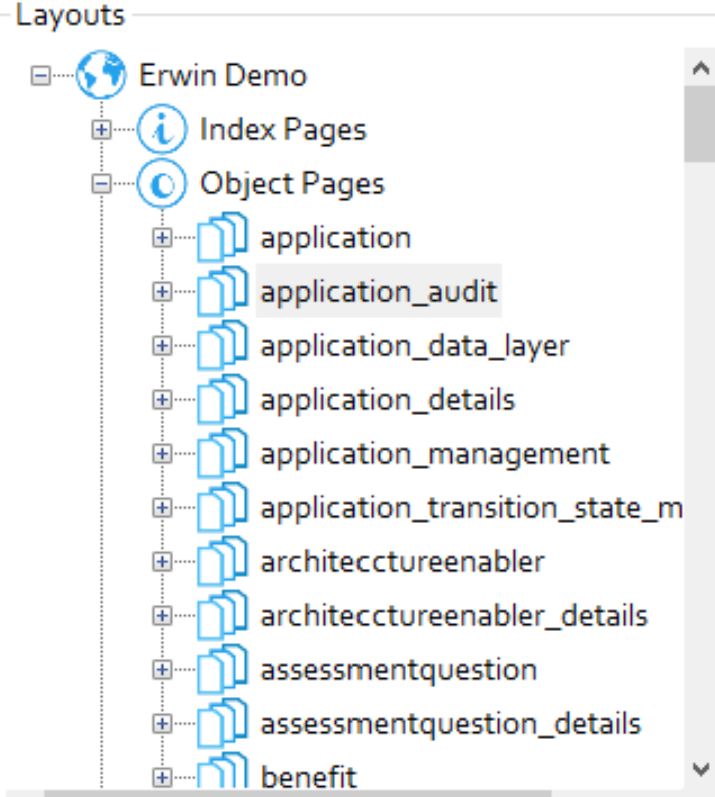Select the assessmentquestion_details layout label

[x=451, y=724]
